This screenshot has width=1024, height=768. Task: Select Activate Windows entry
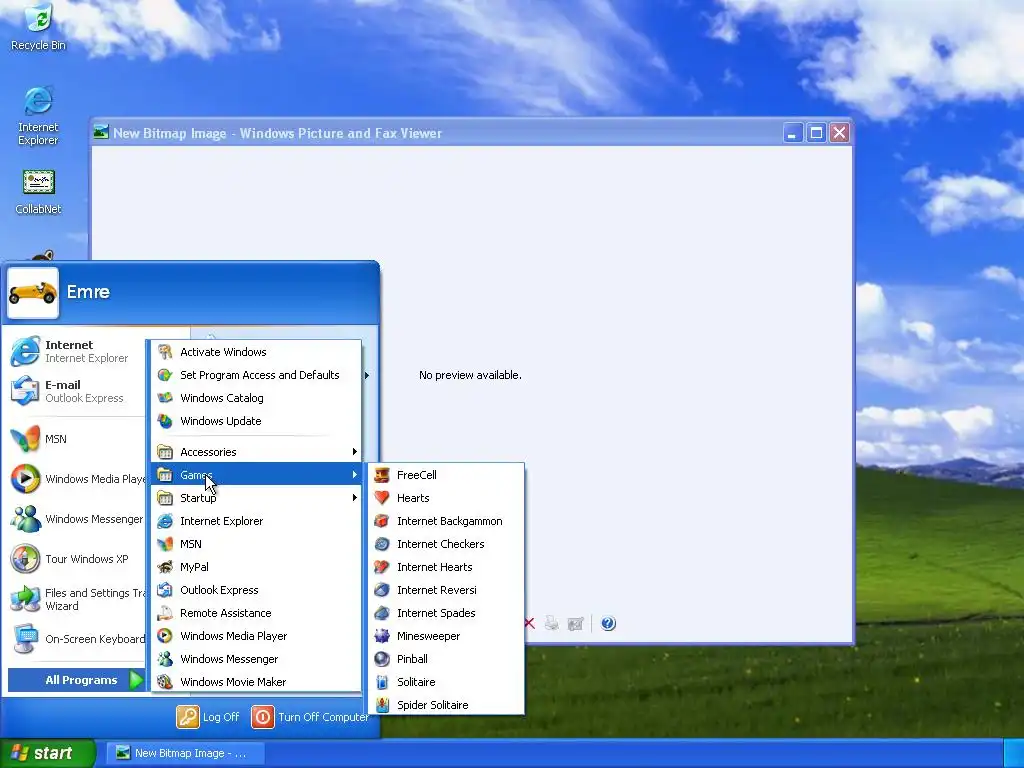tap(256, 351)
